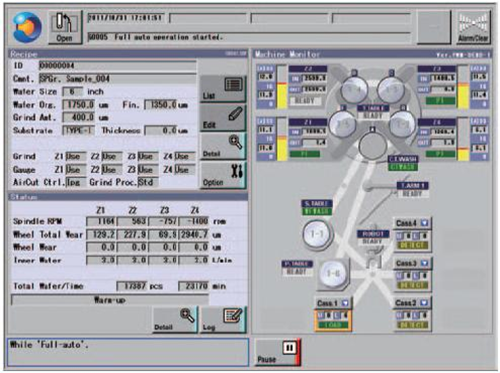Click the Z2 READY status indicator
The height and width of the screenshot is (373, 500).
click(305, 101)
